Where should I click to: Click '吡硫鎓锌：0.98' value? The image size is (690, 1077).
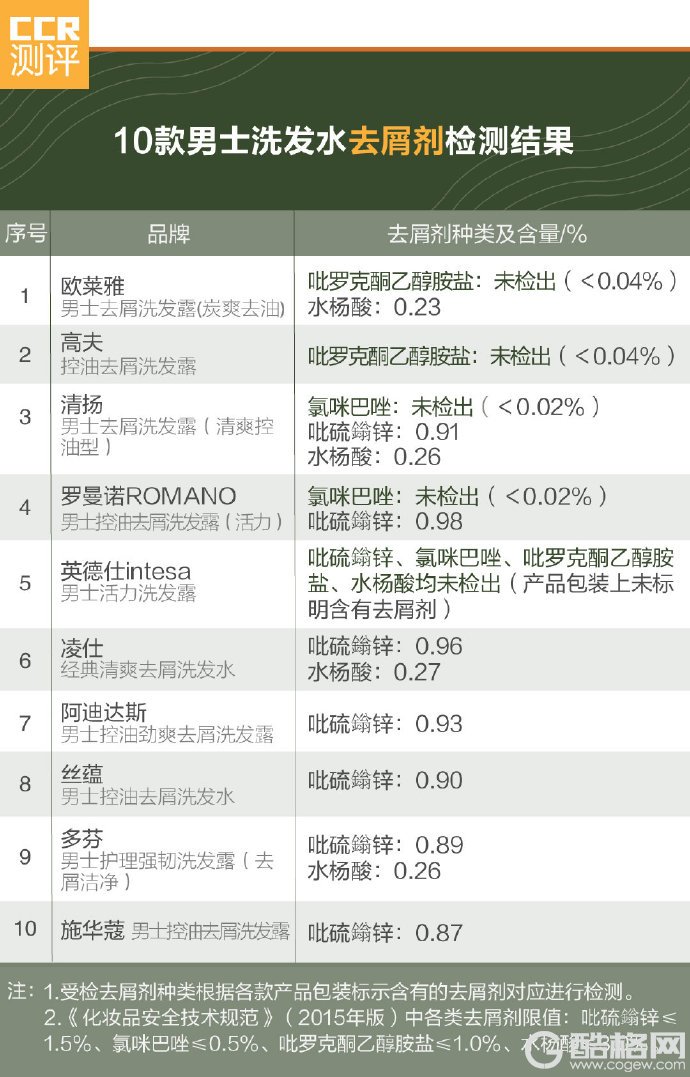(x=384, y=521)
